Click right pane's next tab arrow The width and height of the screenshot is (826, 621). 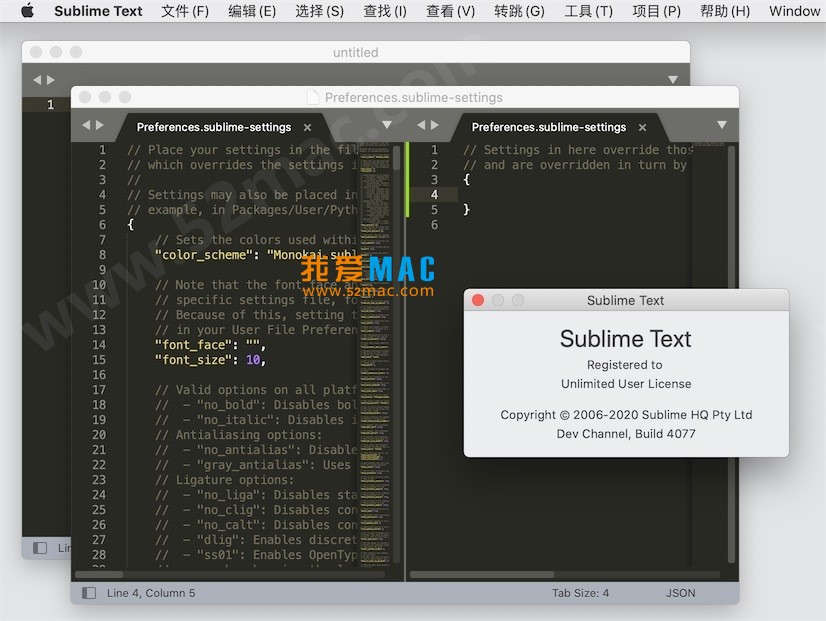435,125
